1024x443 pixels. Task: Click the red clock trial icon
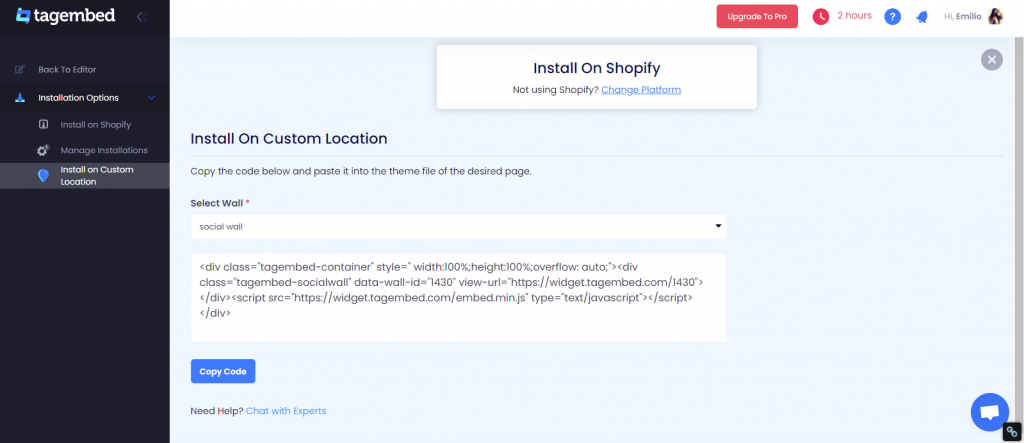coord(820,16)
